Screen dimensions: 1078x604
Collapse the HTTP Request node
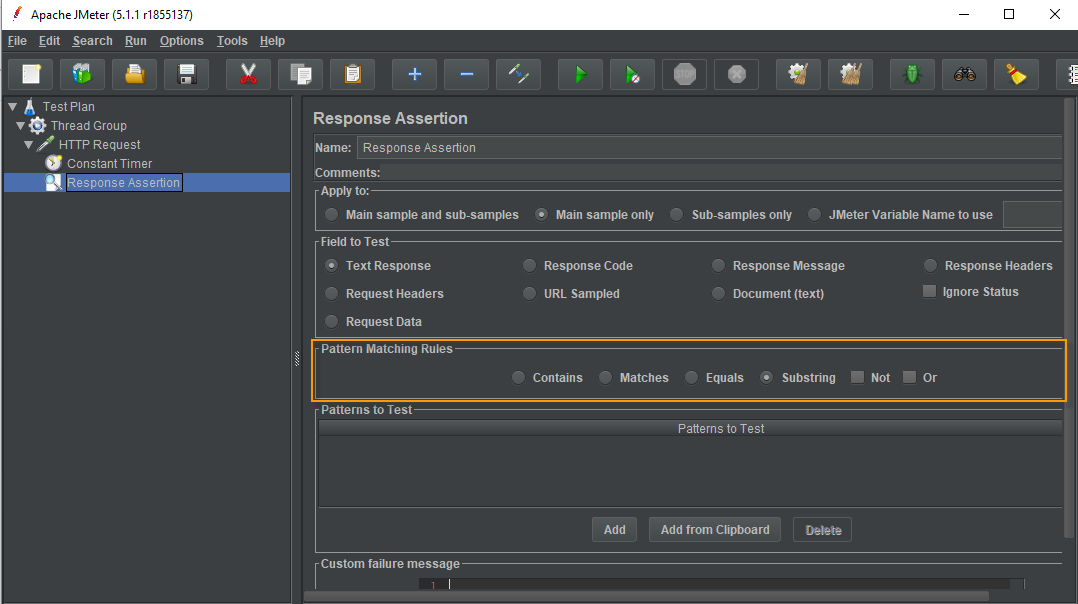click(29, 144)
